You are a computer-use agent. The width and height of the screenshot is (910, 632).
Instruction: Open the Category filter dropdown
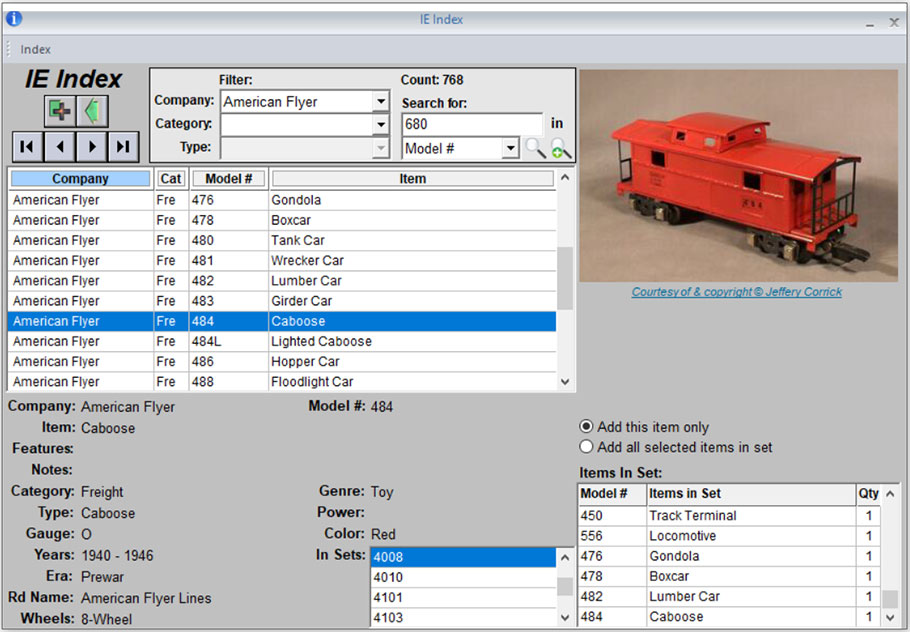pos(381,124)
